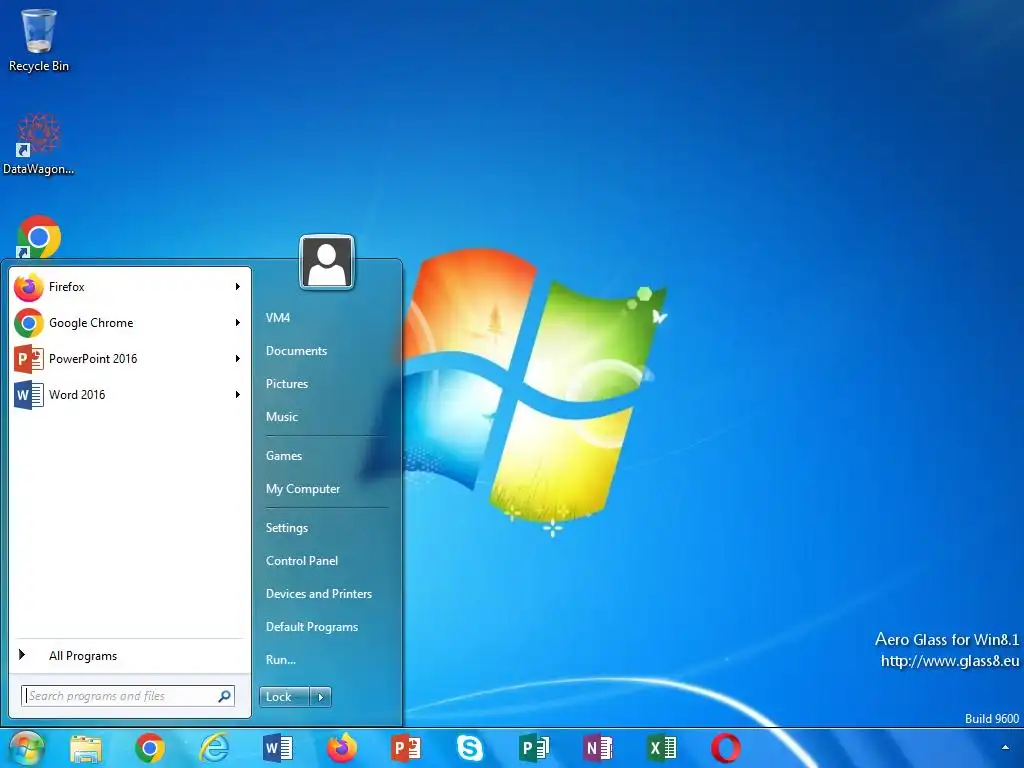Click the user account picture

pyautogui.click(x=327, y=262)
